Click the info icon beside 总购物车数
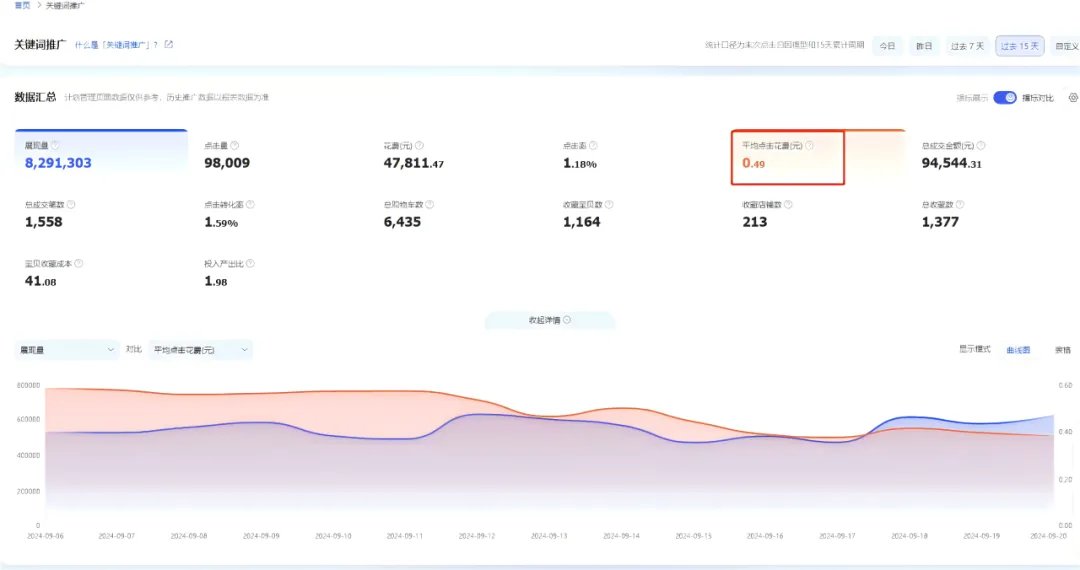1080x570 pixels. (x=430, y=204)
